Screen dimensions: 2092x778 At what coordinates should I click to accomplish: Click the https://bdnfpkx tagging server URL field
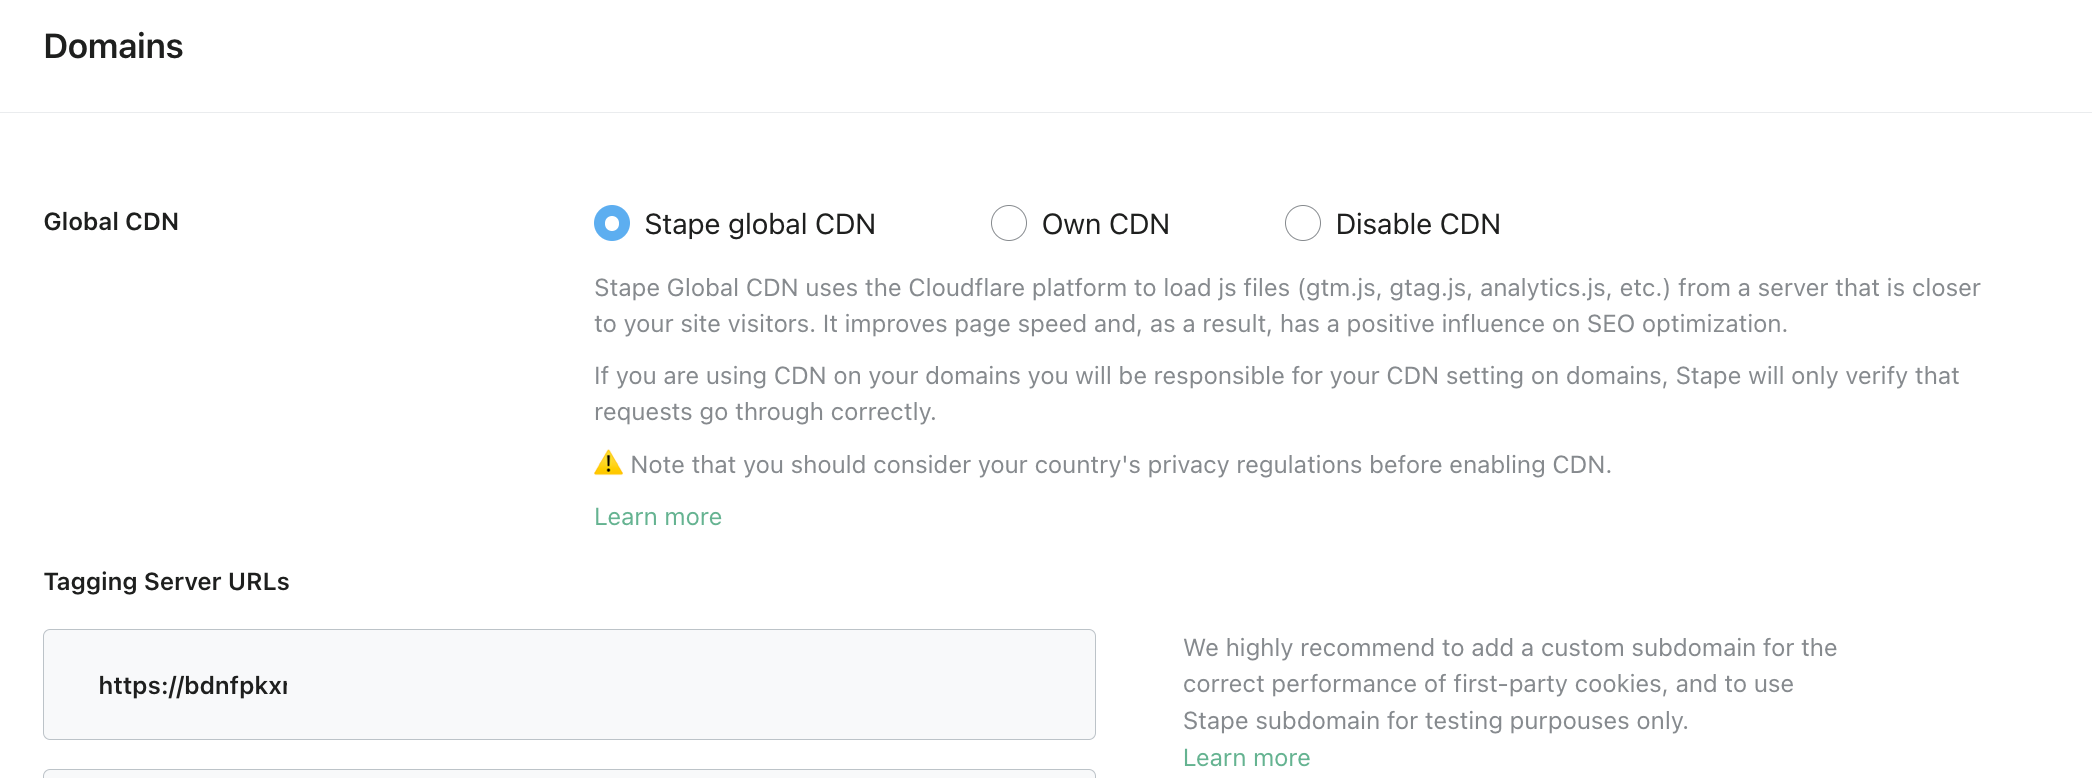[570, 685]
